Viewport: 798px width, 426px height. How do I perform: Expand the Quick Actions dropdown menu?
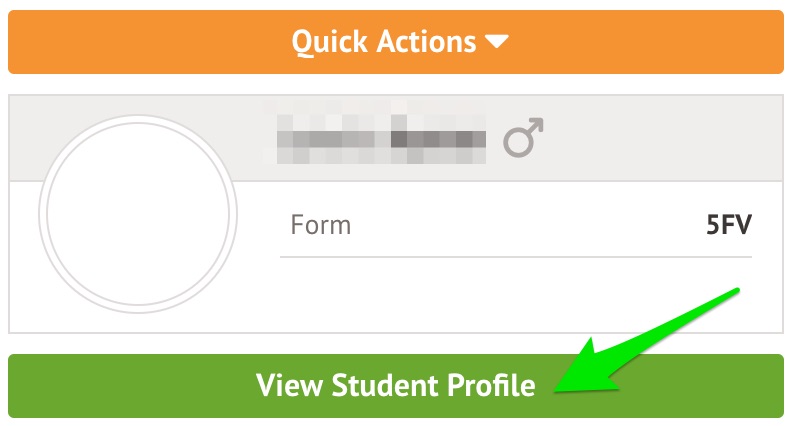[396, 42]
